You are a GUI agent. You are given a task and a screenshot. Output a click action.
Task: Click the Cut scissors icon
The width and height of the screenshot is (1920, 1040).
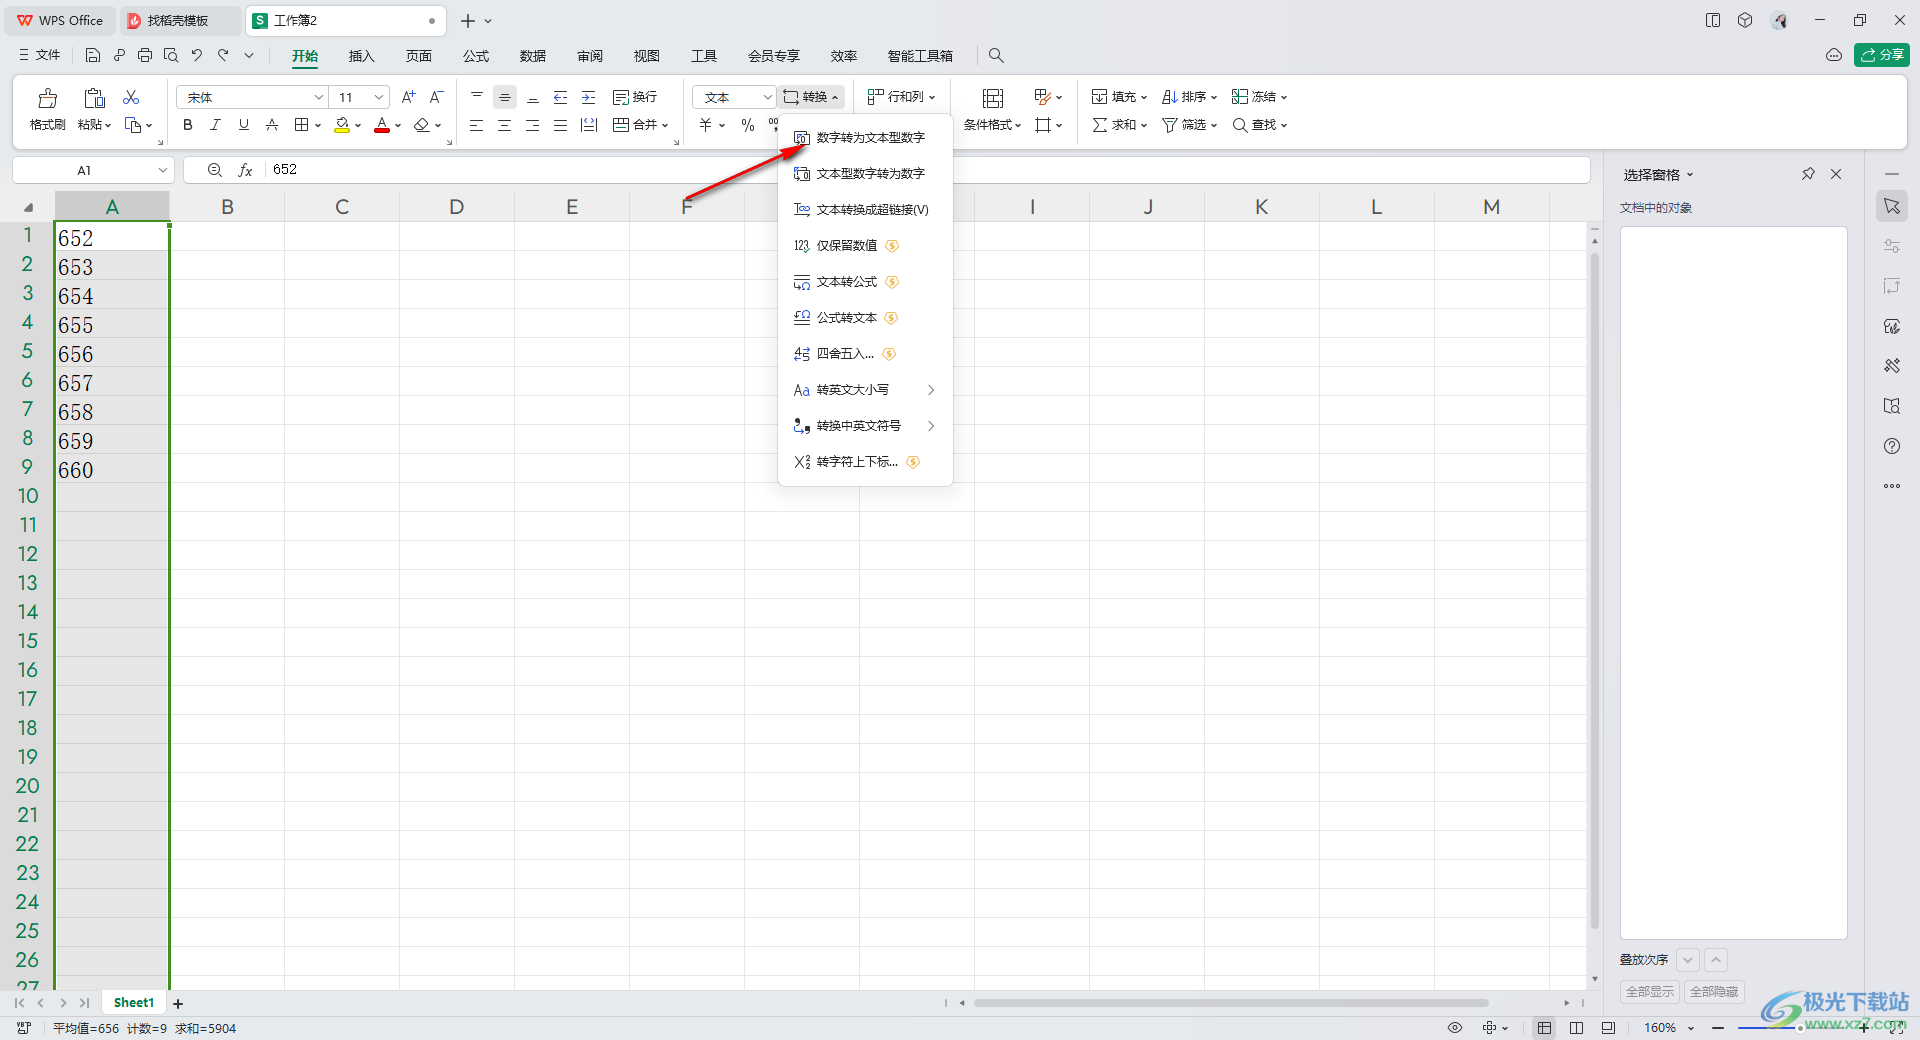pos(131,97)
